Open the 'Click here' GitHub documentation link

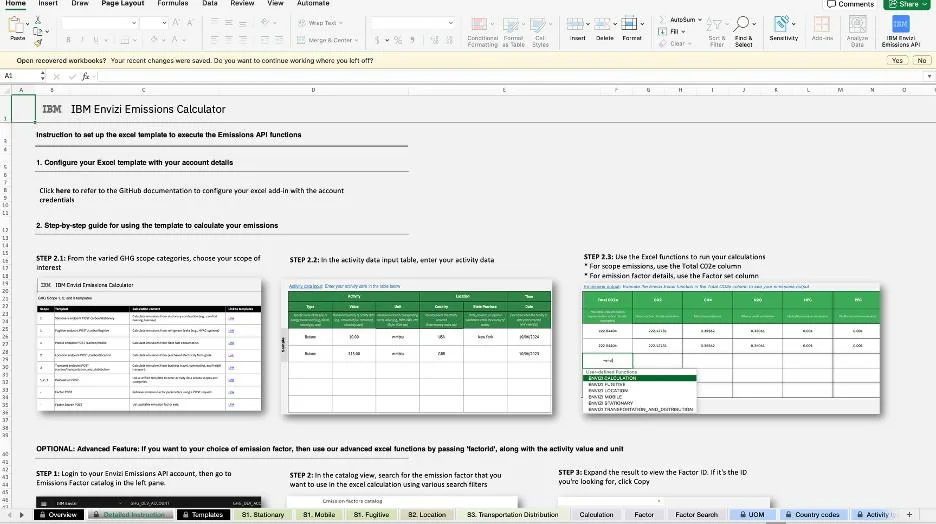pos(55,191)
